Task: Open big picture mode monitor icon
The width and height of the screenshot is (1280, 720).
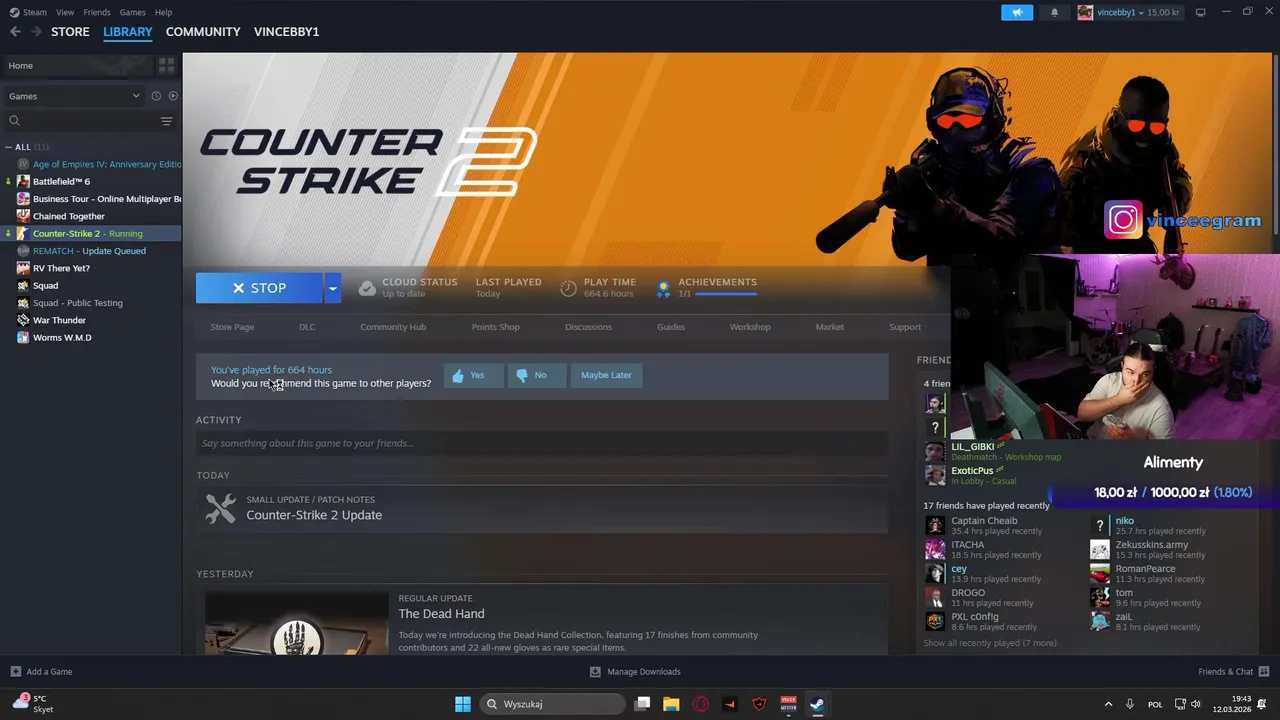Action: tap(1200, 12)
